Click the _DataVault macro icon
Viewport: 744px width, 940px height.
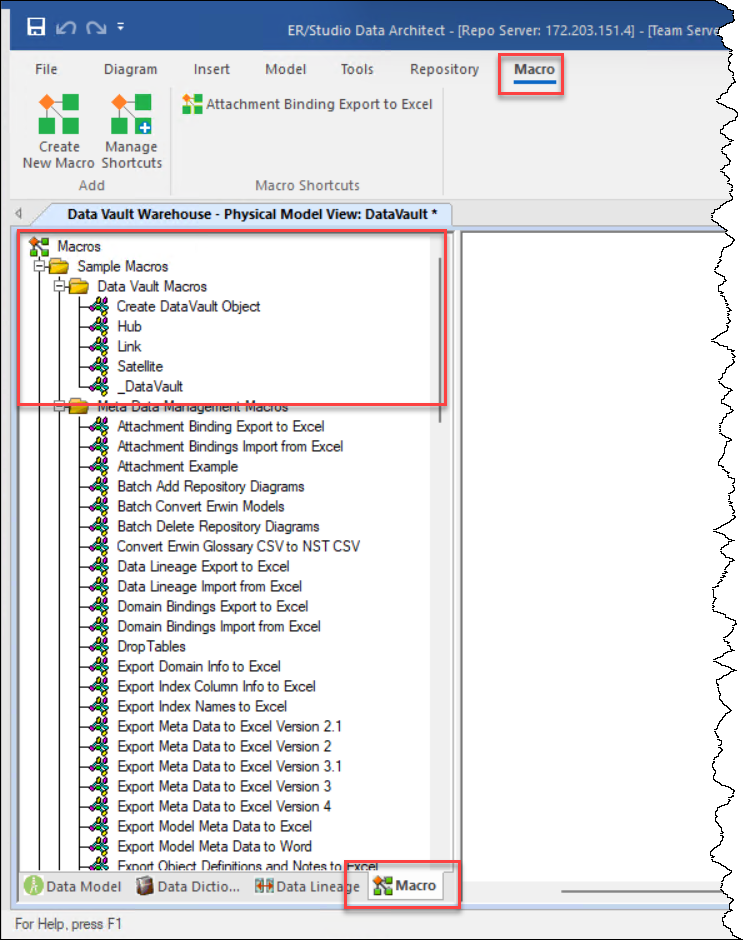pyautogui.click(x=99, y=386)
